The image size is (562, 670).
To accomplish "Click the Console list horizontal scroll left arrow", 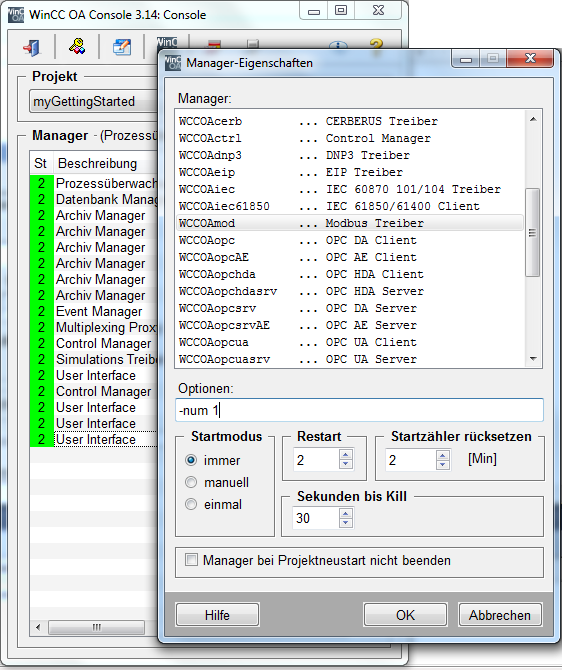I will (x=38, y=627).
